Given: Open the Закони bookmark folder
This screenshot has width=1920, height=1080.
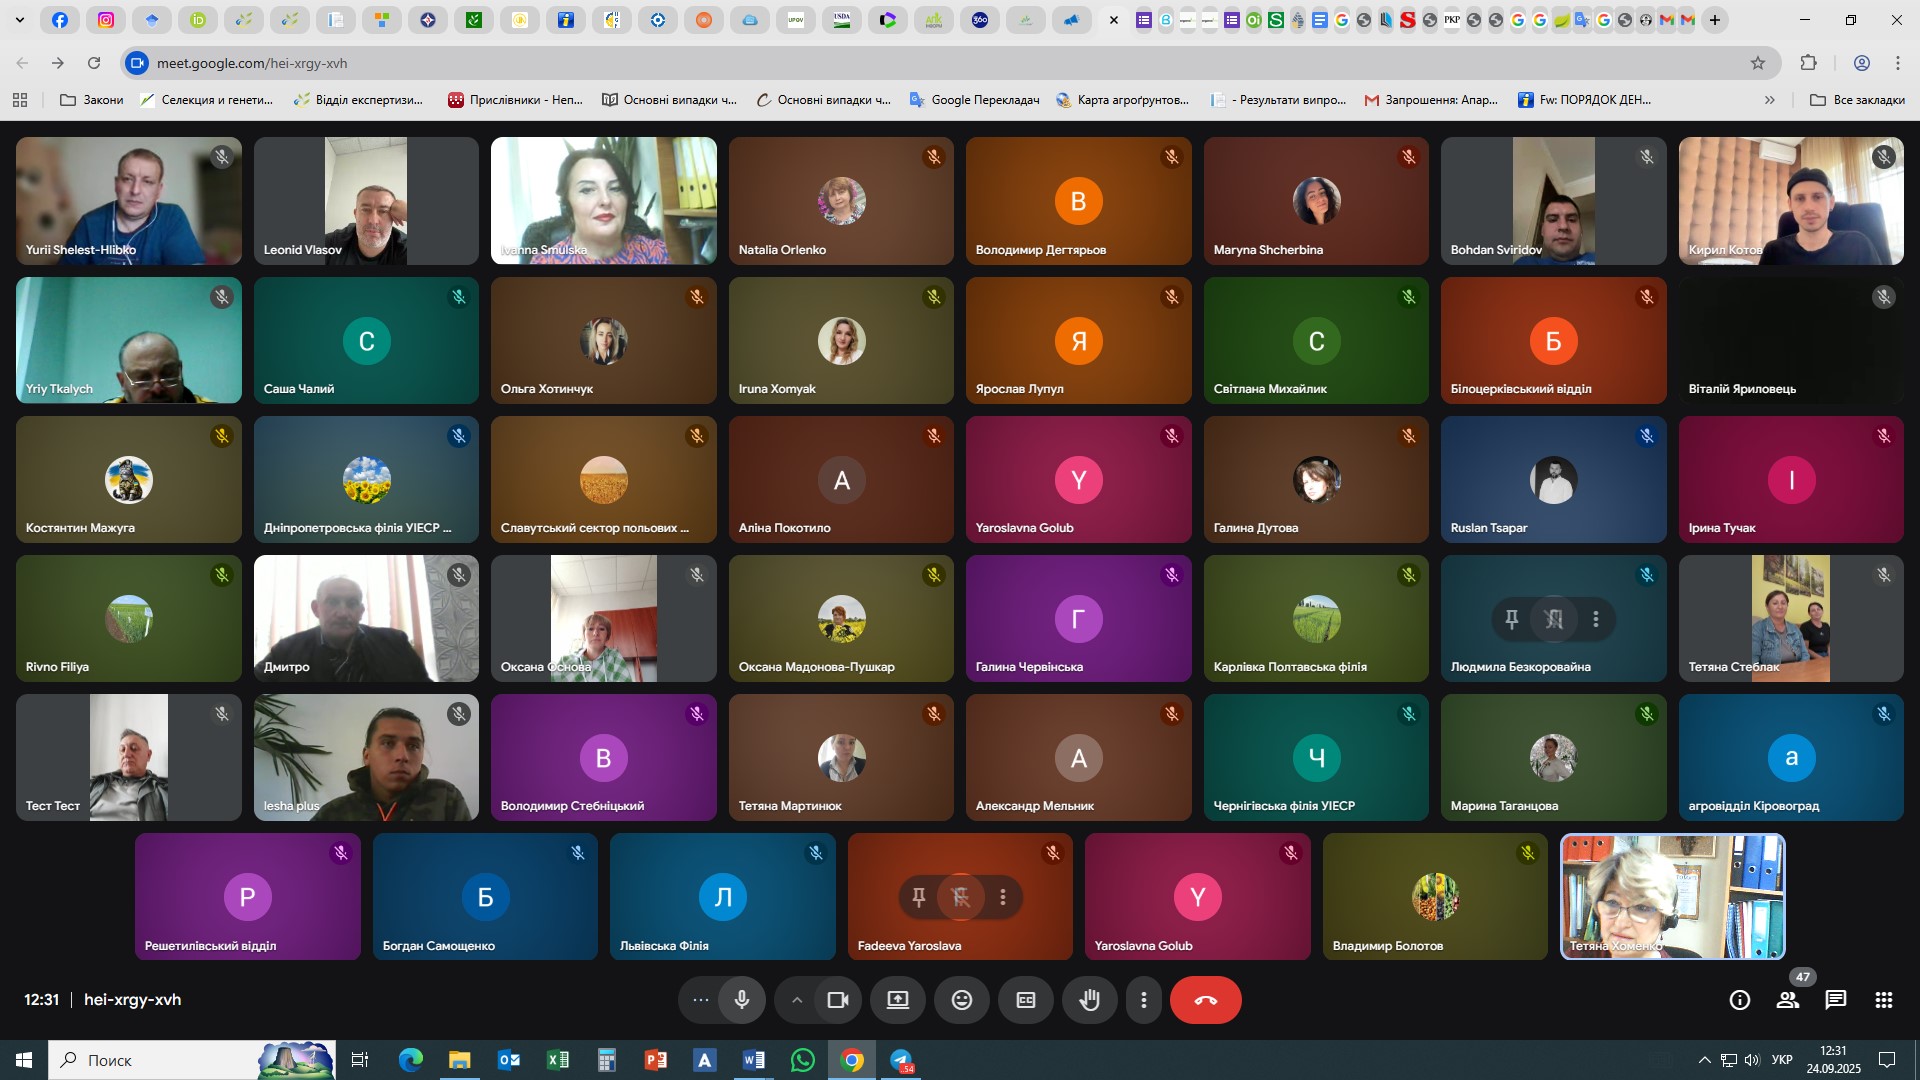Looking at the screenshot, I should coord(92,100).
